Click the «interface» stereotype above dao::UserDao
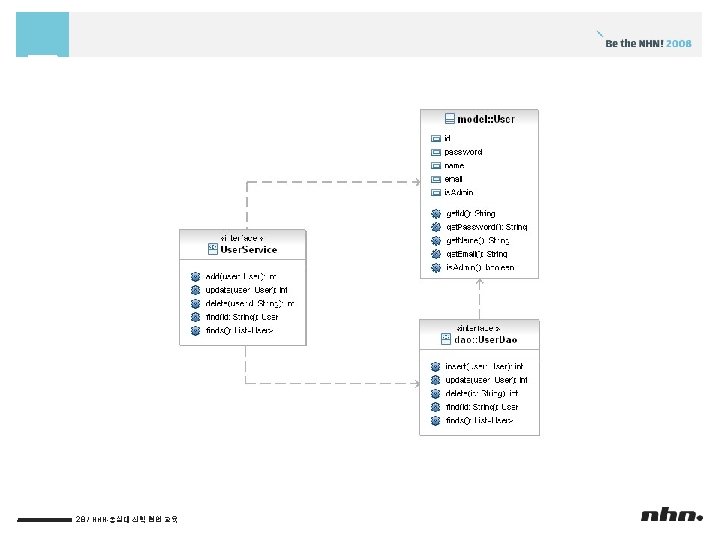This screenshot has height=540, width=720. tap(478, 328)
